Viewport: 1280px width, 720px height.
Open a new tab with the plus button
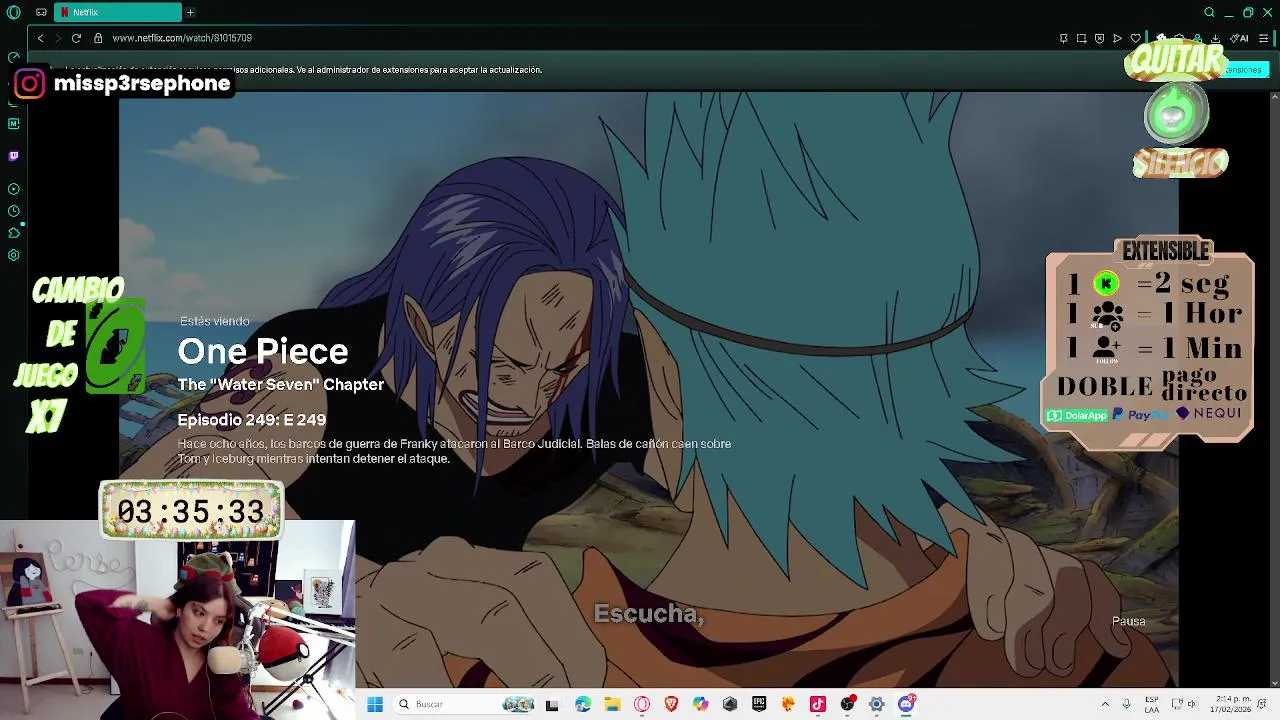(x=190, y=12)
